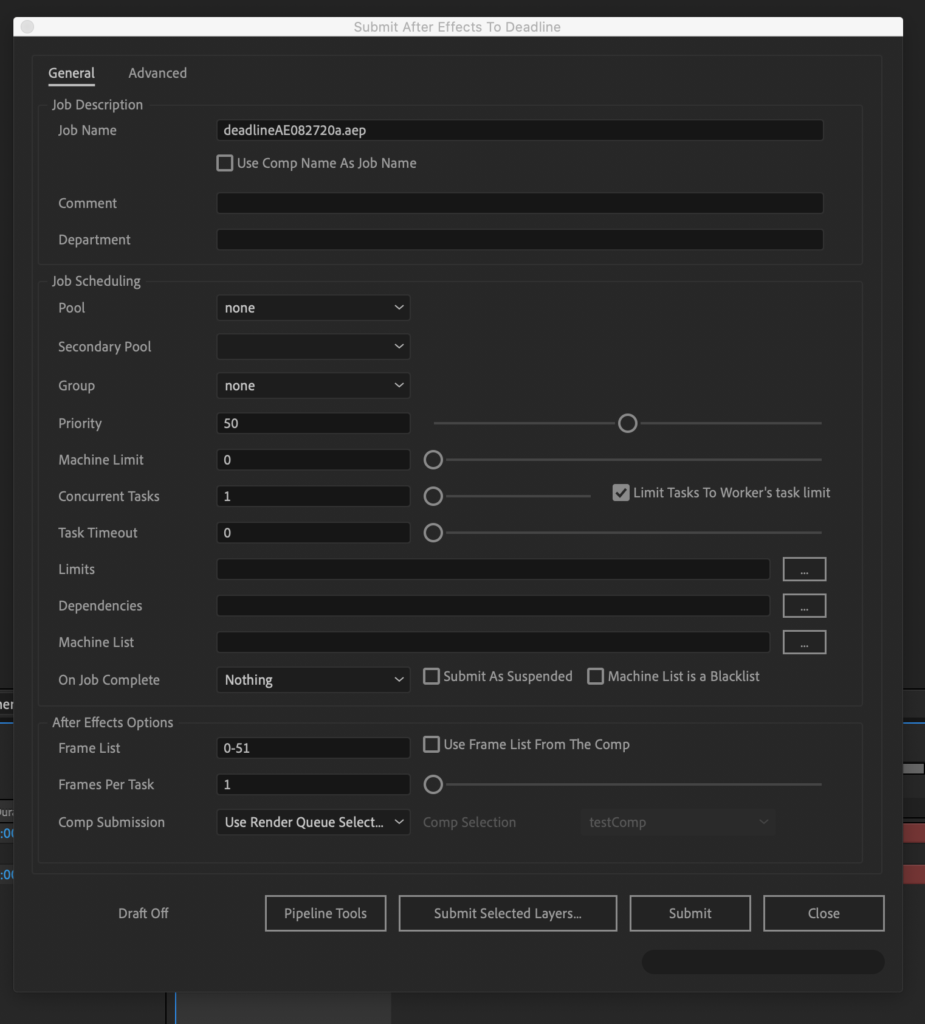Image resolution: width=925 pixels, height=1024 pixels.
Task: Click the Comment input field
Action: click(x=520, y=203)
